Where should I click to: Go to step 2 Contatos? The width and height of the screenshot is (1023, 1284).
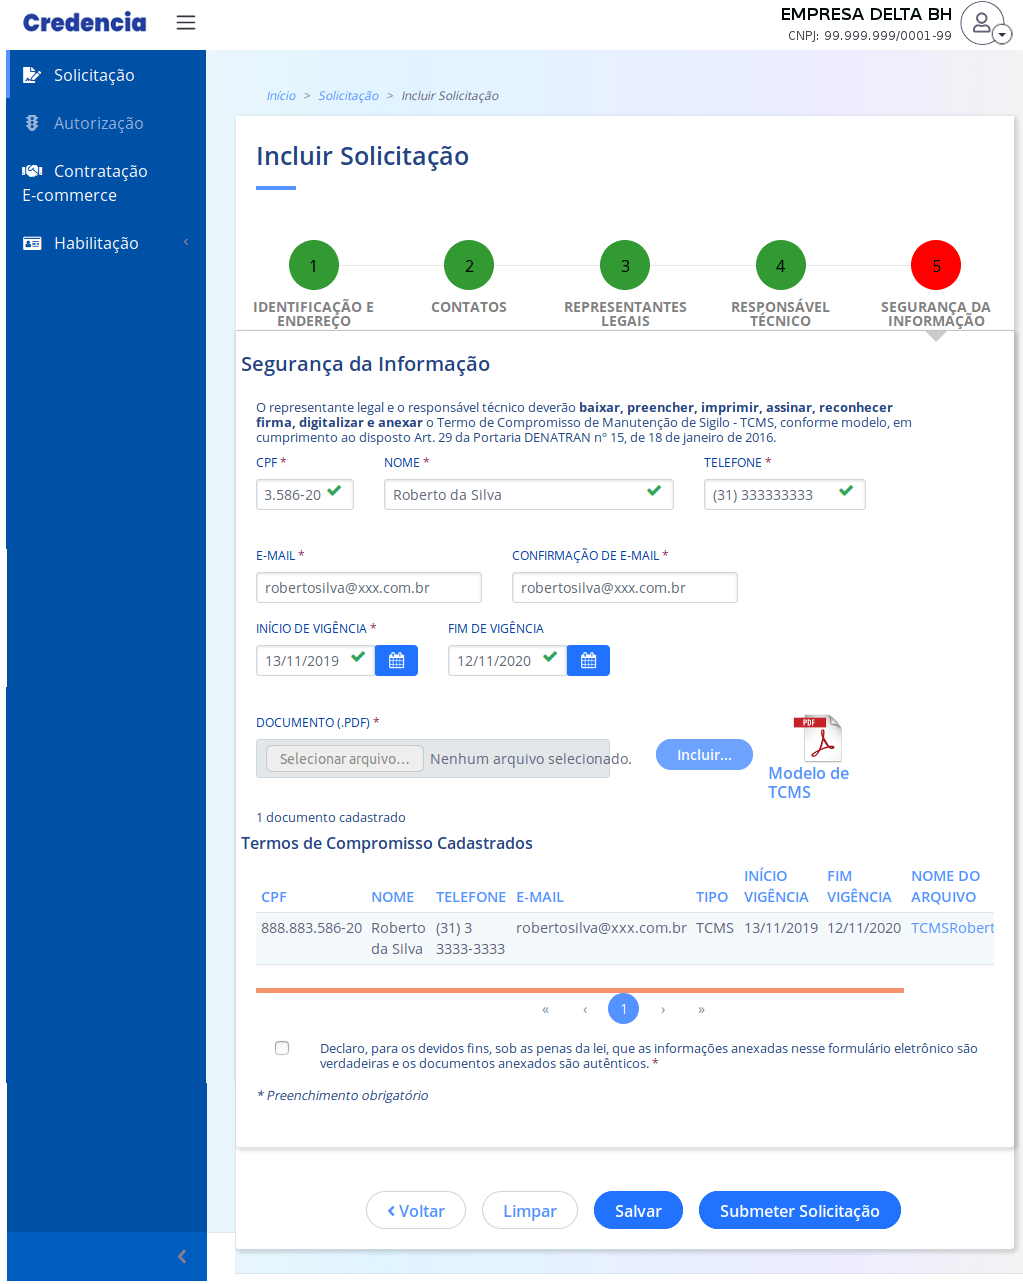[x=469, y=266]
